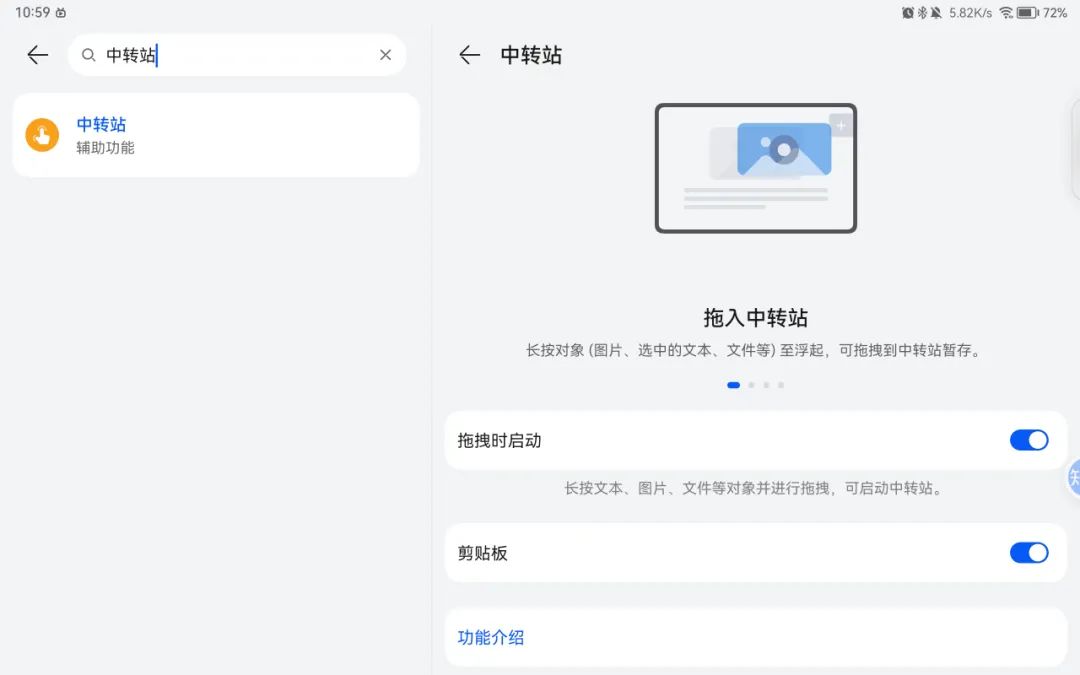Click the floating blue 知 badge
The height and width of the screenshot is (675, 1080).
point(1073,478)
